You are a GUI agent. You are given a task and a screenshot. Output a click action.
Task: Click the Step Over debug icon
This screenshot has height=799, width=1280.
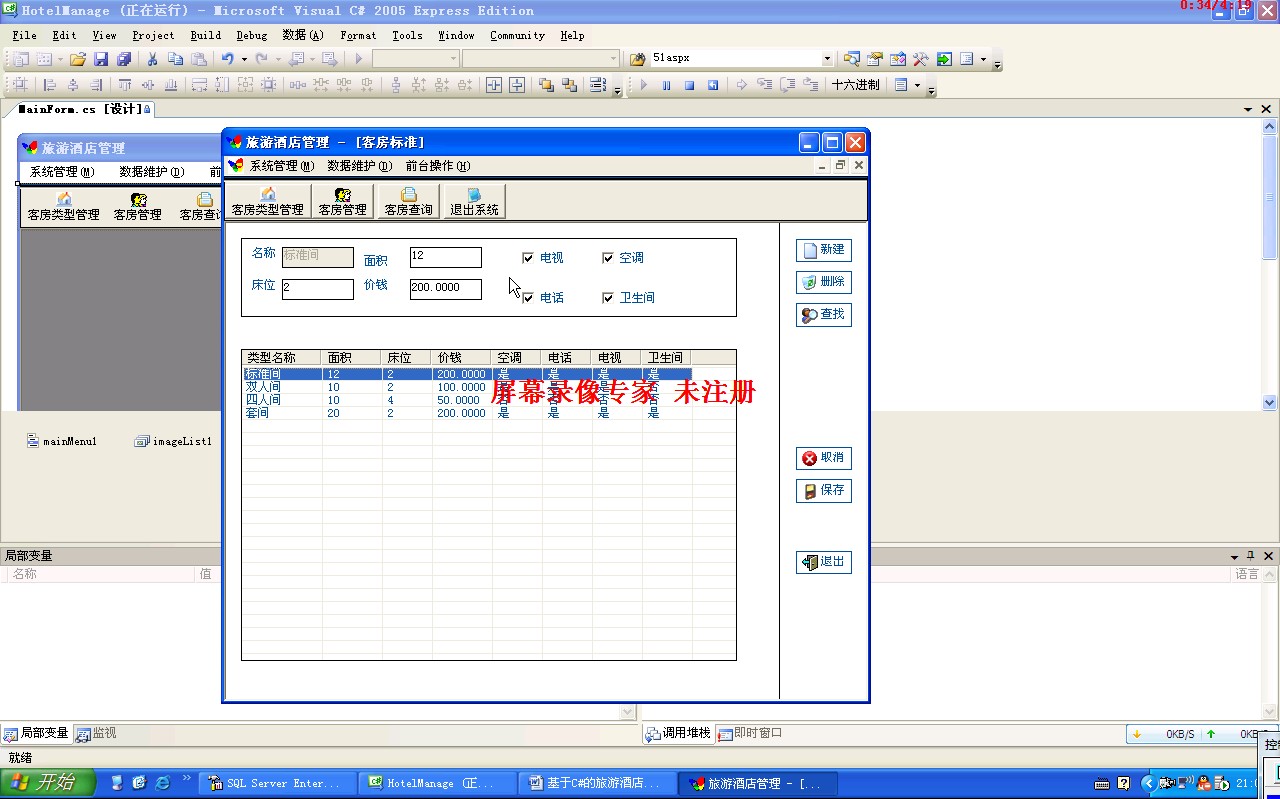787,85
